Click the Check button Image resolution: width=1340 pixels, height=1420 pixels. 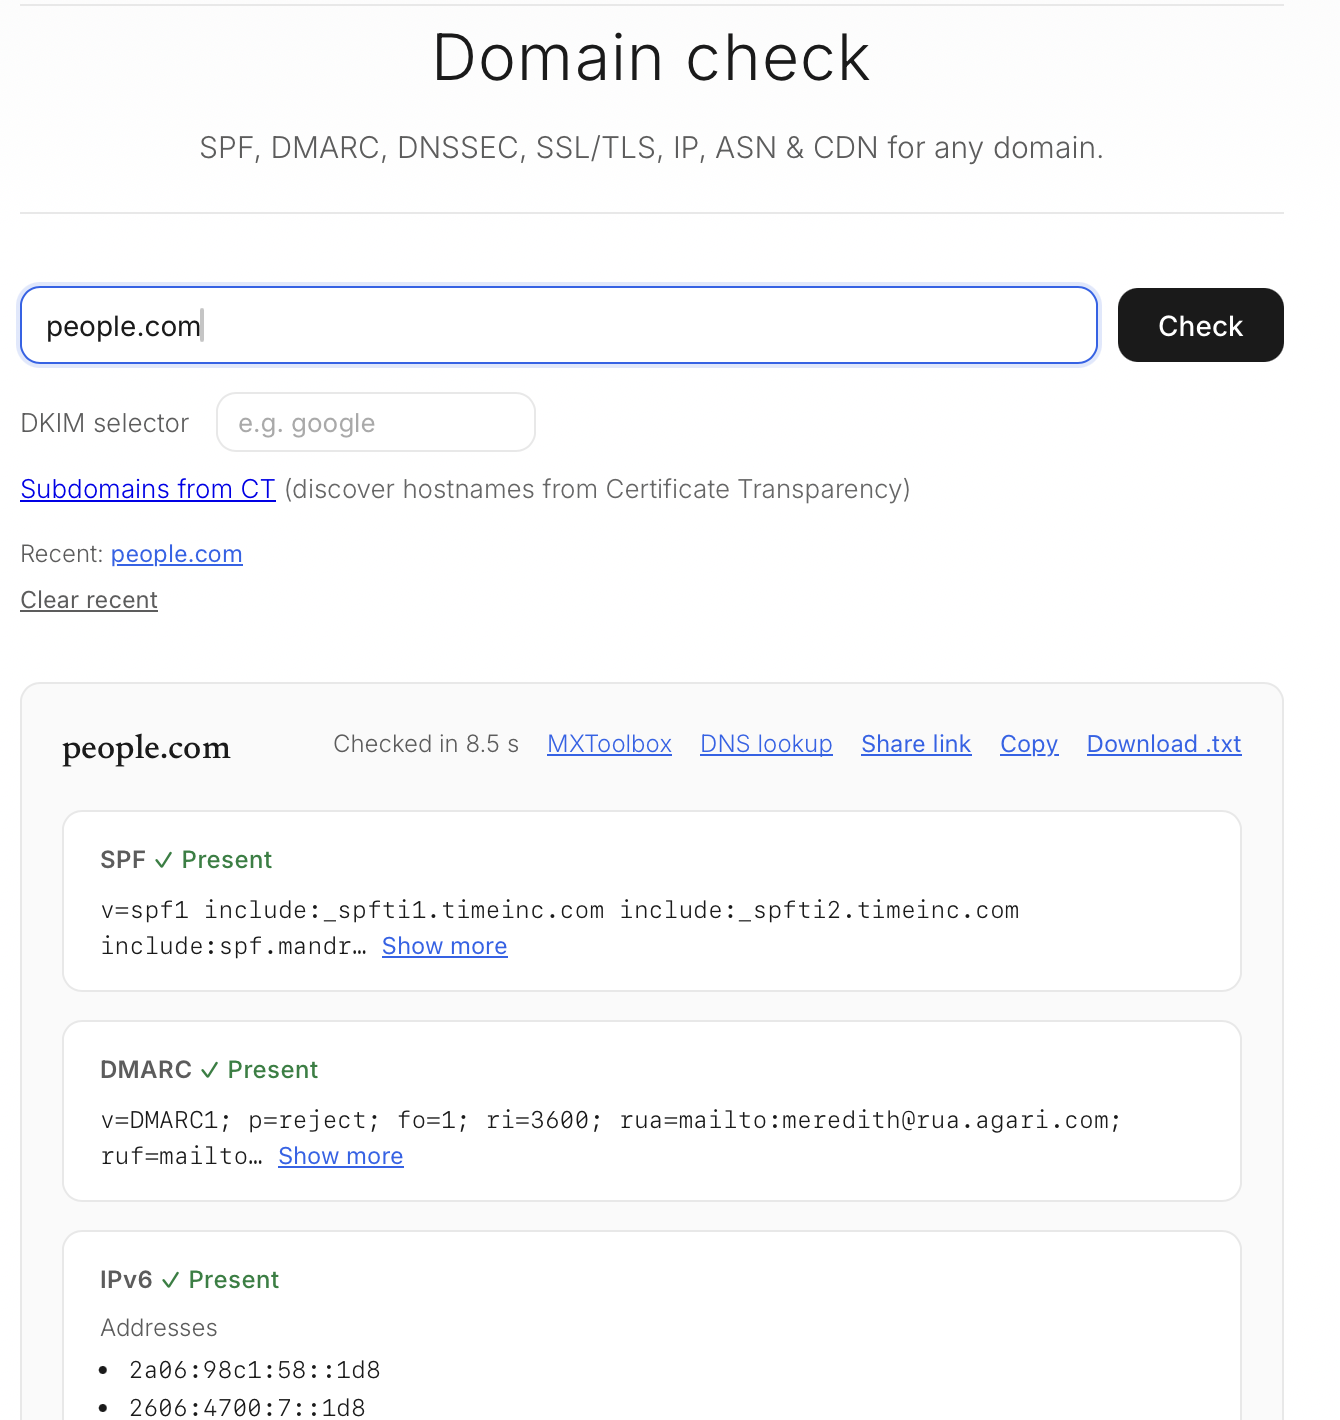(1199, 325)
